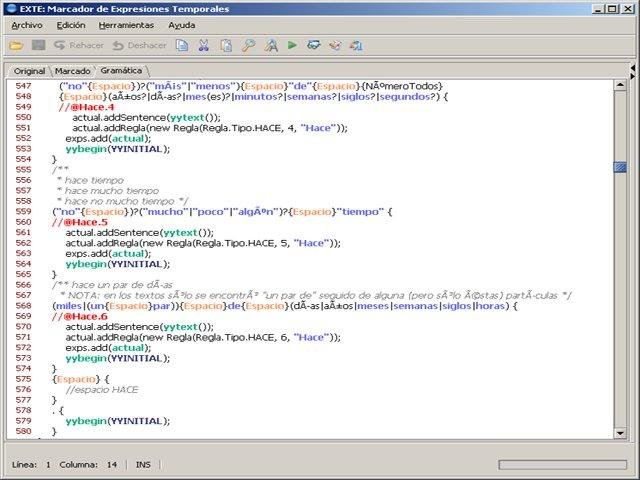Click the copy document icon
This screenshot has height=480, width=640.
[181, 45]
